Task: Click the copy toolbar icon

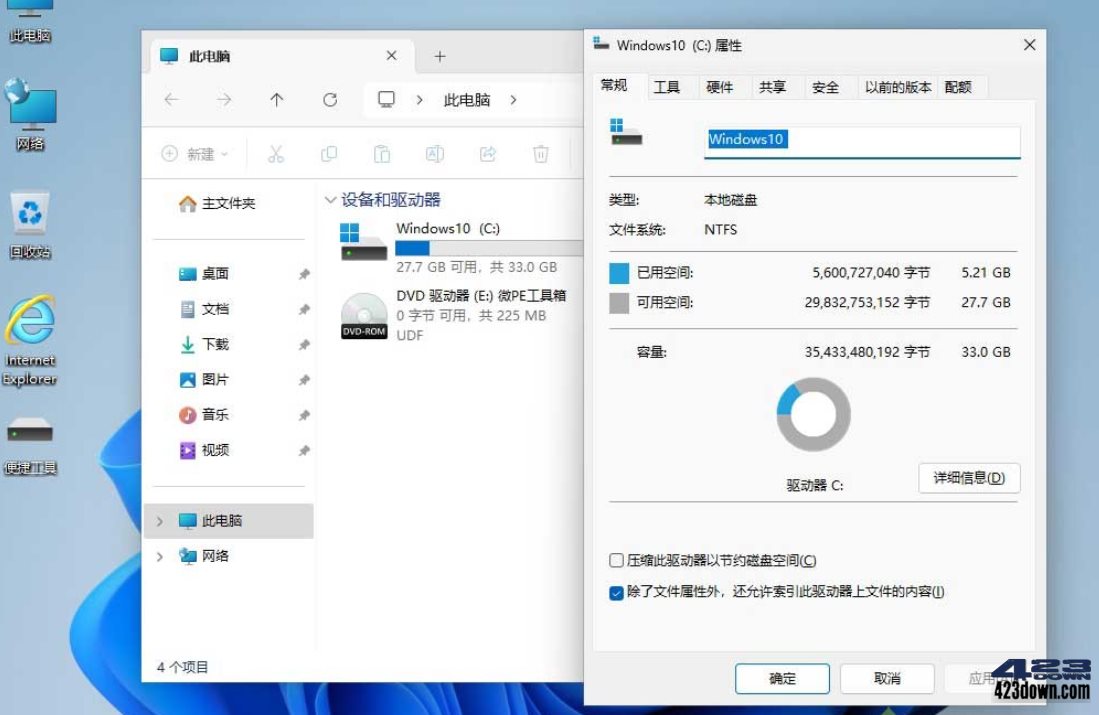Action: pos(329,154)
